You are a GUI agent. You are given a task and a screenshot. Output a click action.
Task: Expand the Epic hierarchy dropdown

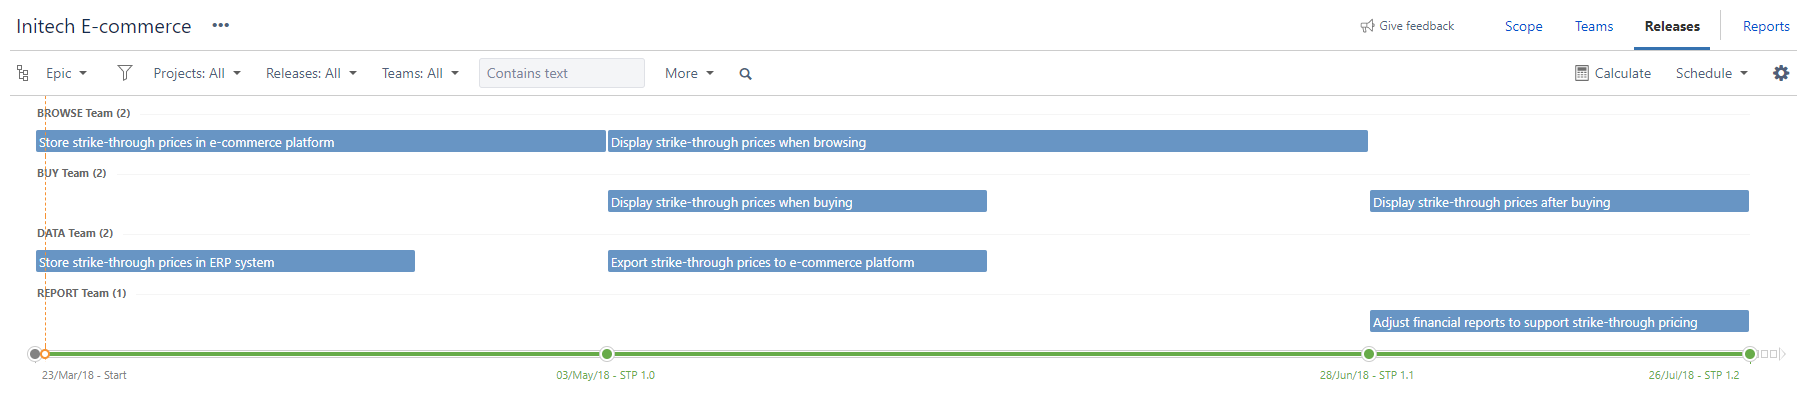point(67,73)
